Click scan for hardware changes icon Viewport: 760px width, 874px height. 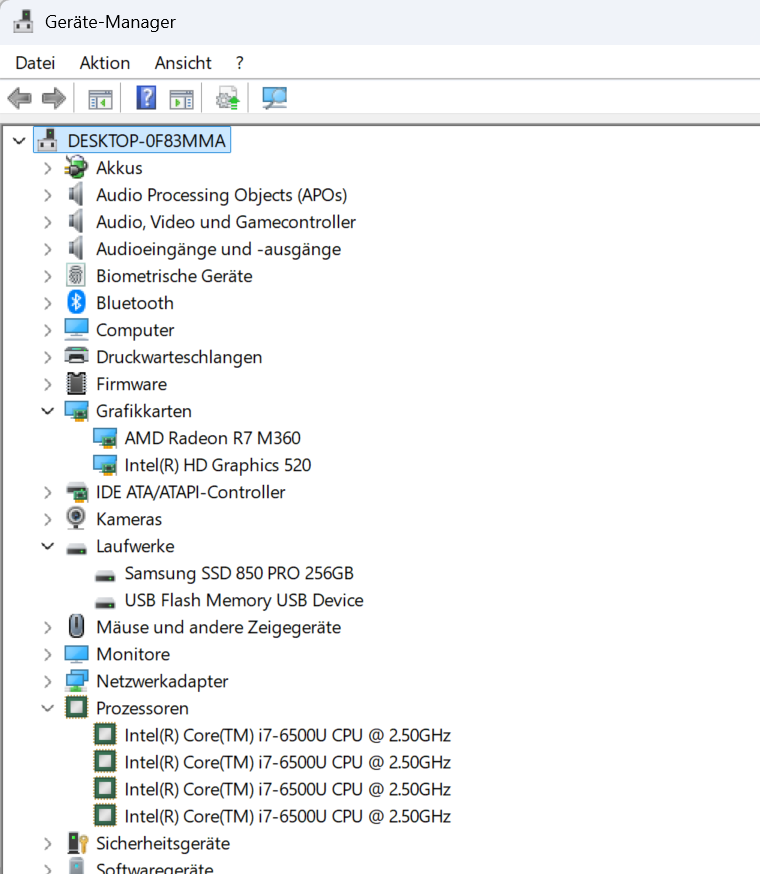point(274,98)
